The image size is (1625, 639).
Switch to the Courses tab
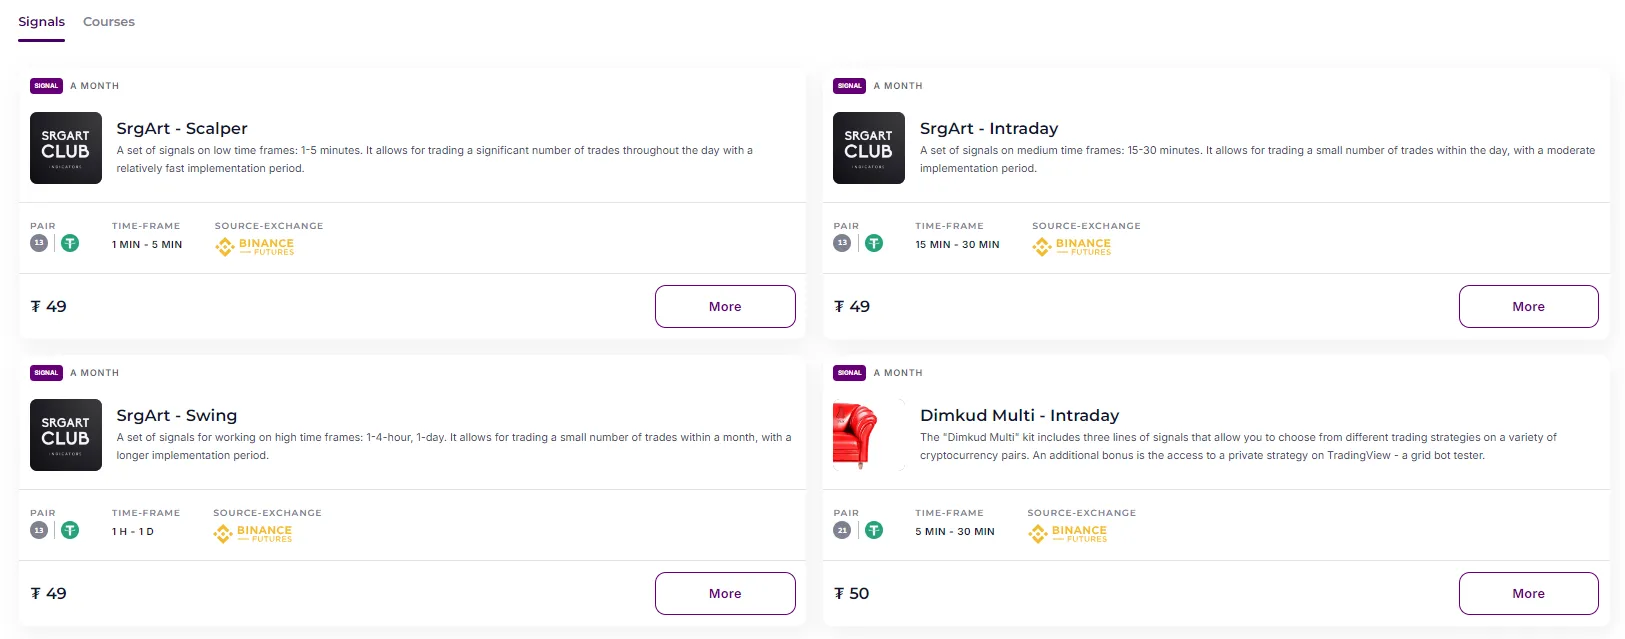pyautogui.click(x=109, y=22)
